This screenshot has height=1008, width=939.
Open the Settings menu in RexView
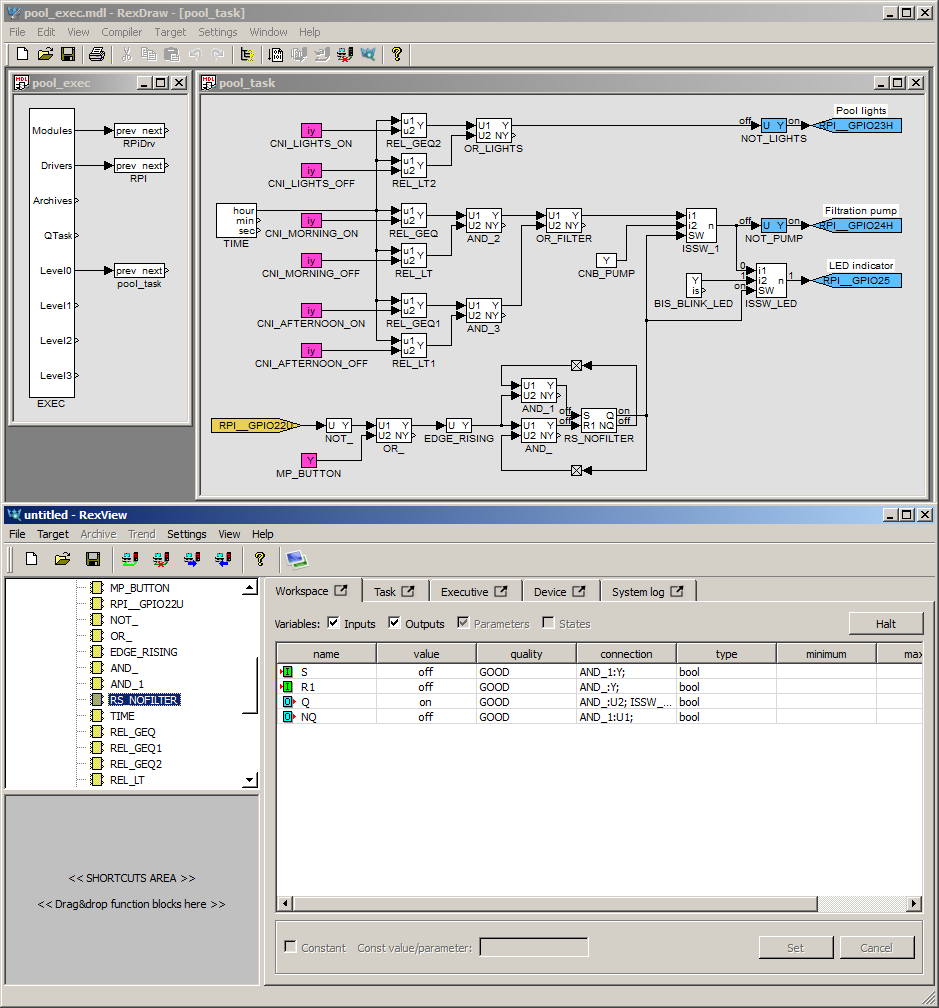[x=186, y=534]
